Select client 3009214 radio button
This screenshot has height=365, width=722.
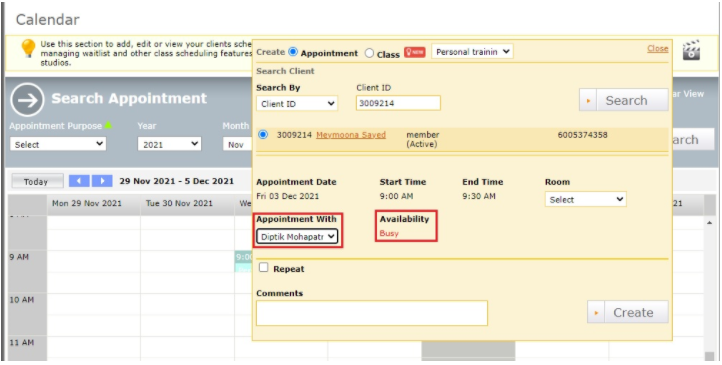tap(263, 135)
